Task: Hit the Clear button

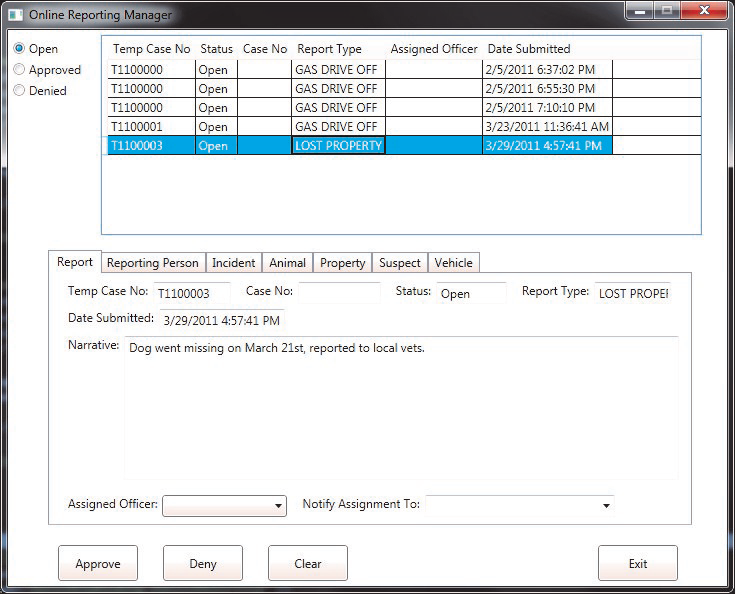Action: click(x=308, y=564)
